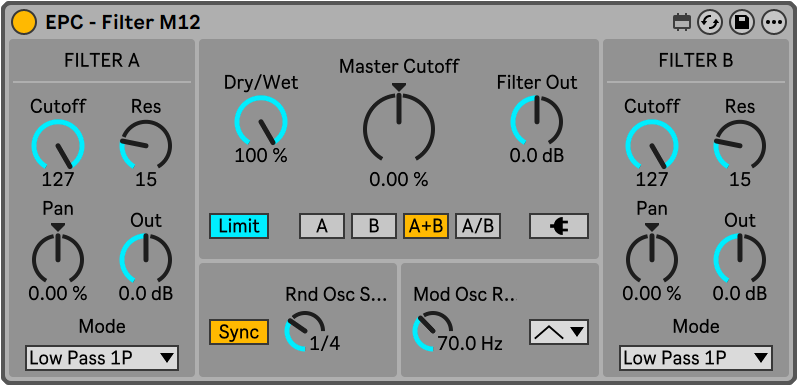Click the Filter A Out knob

(146, 258)
